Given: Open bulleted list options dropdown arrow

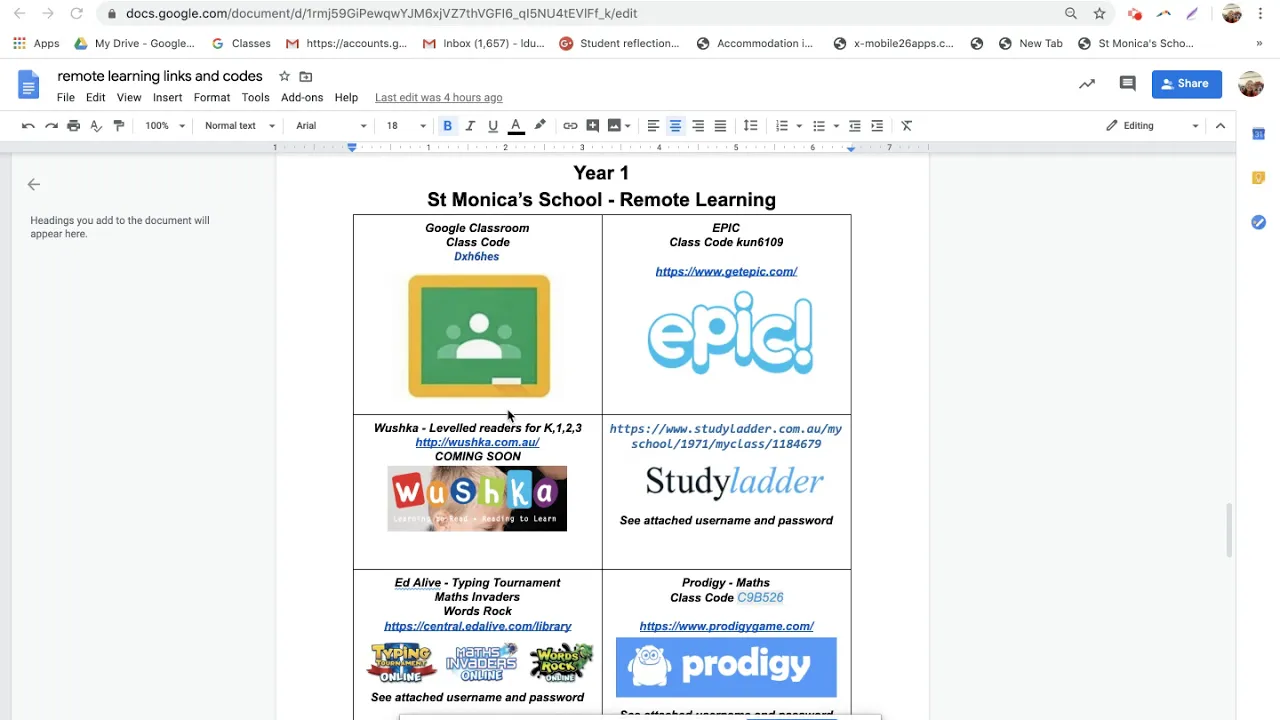Looking at the screenshot, I should [836, 126].
